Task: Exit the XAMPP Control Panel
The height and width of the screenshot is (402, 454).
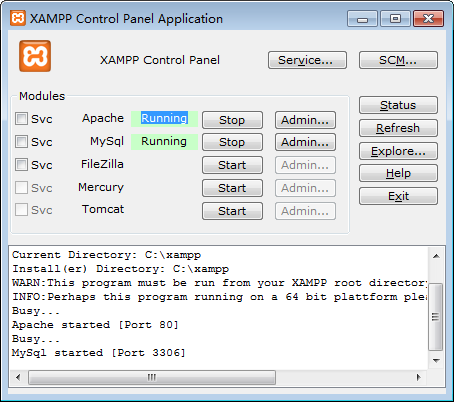Action: pos(398,196)
